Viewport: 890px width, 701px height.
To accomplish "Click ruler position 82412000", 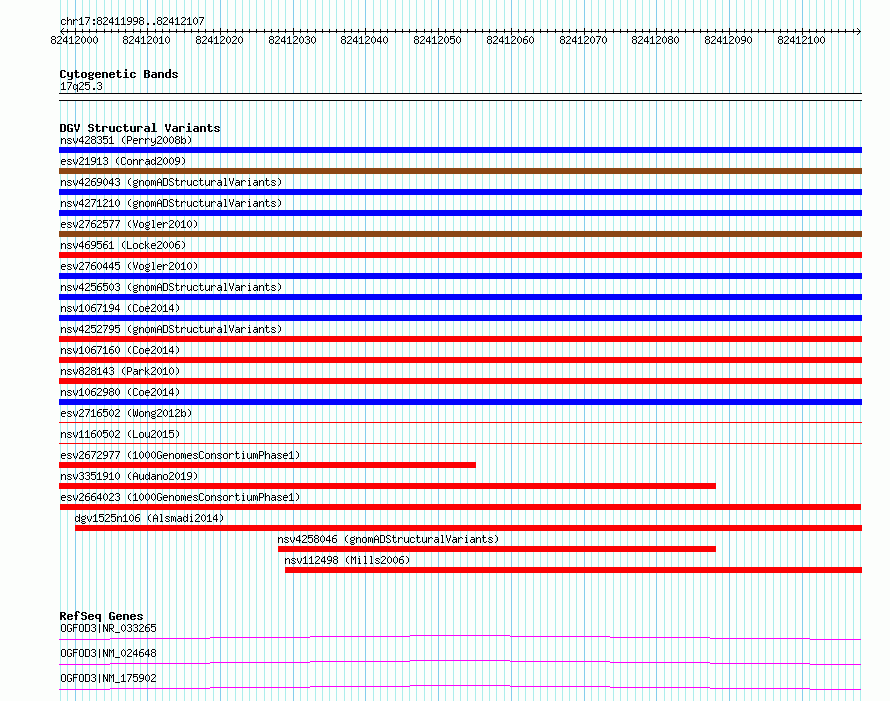I will [74, 40].
